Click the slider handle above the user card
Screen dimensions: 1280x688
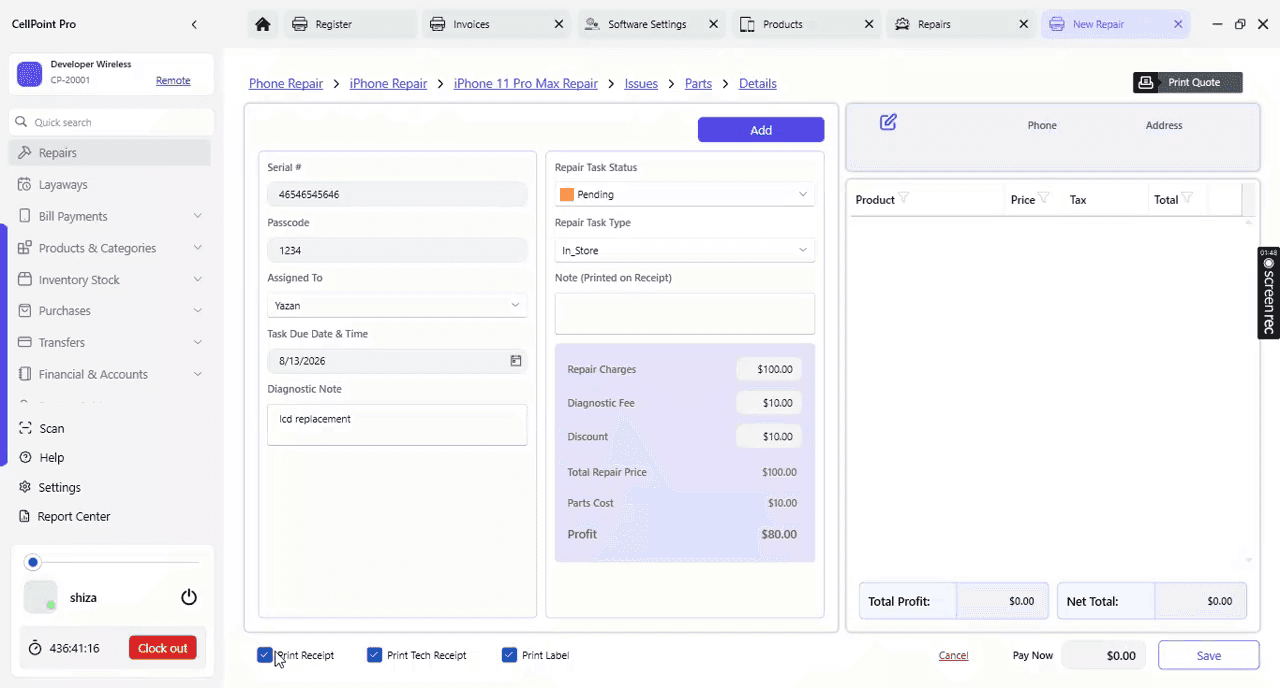pyautogui.click(x=33, y=562)
